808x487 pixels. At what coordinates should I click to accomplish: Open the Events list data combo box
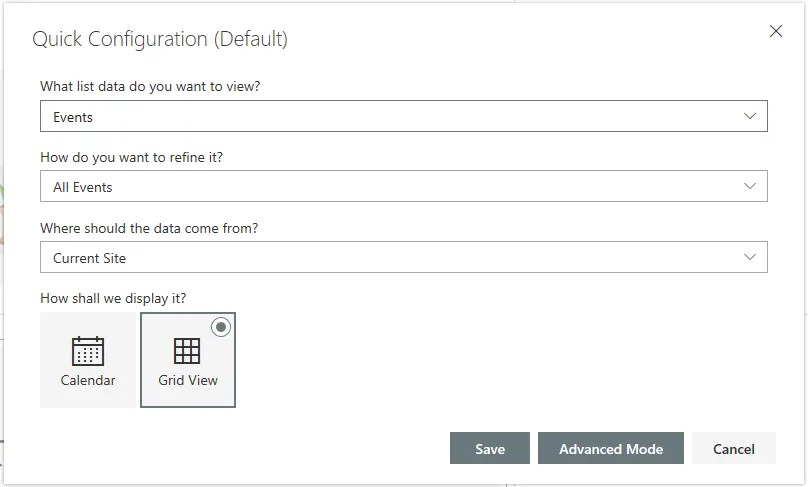coord(403,116)
